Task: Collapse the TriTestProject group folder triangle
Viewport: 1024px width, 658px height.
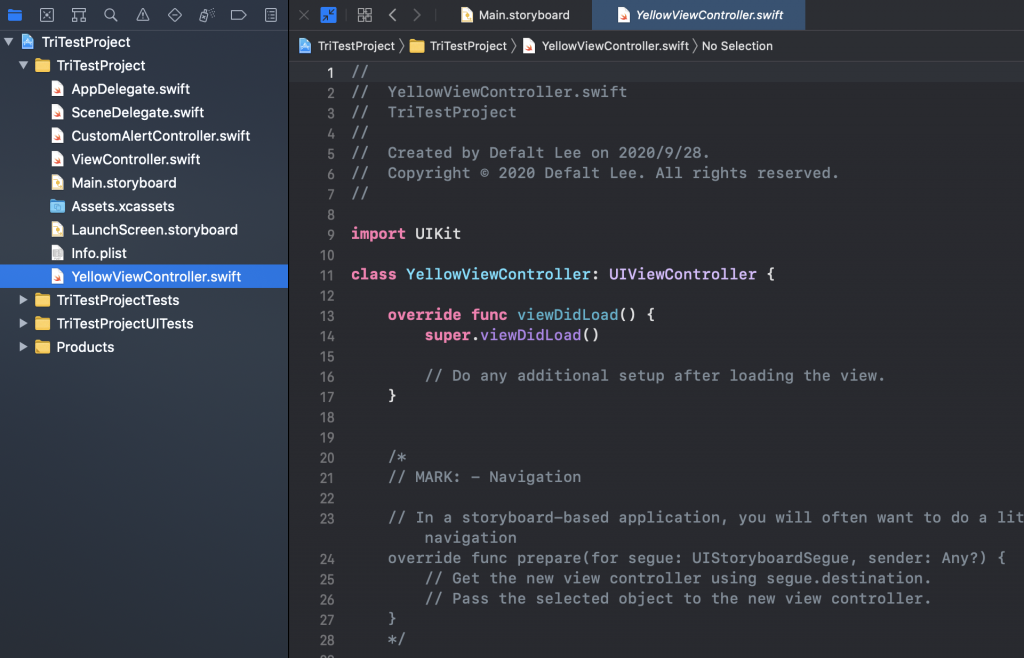Action: [x=24, y=65]
